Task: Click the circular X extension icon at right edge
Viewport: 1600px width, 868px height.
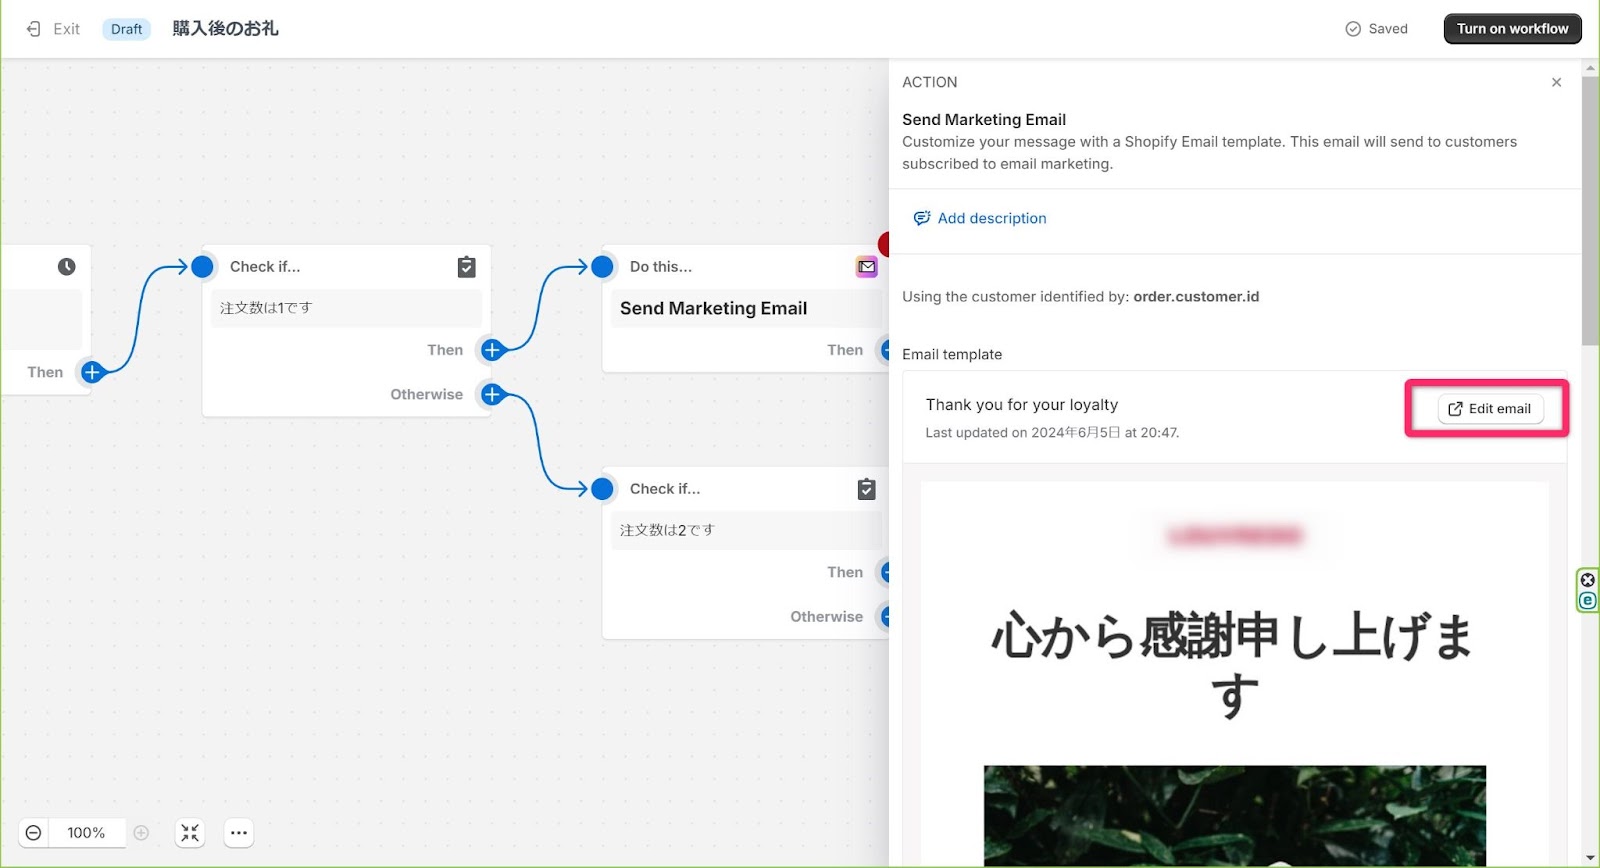Action: [1588, 580]
